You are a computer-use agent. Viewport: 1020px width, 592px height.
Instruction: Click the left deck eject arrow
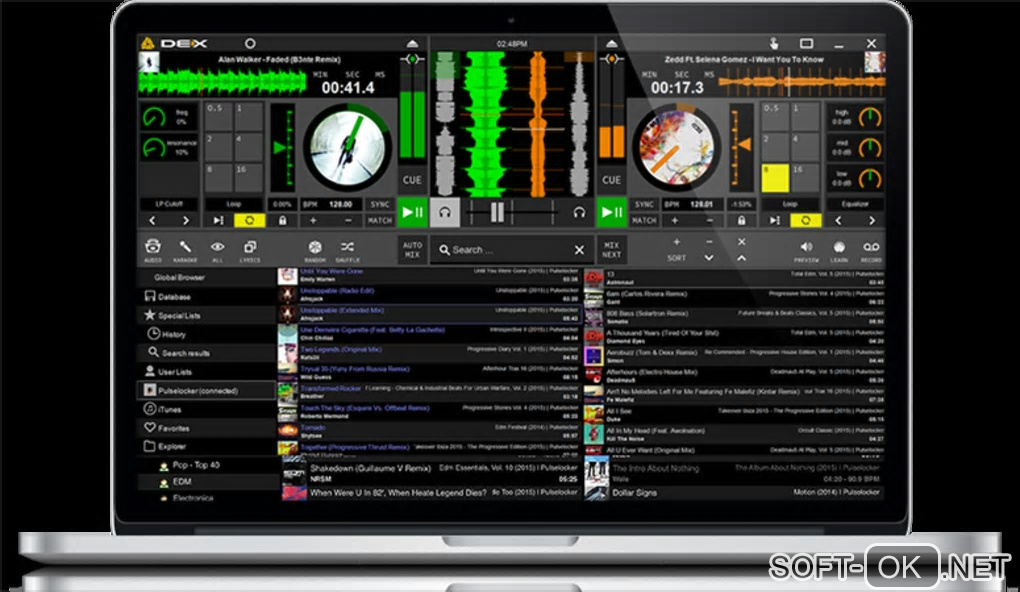click(412, 44)
